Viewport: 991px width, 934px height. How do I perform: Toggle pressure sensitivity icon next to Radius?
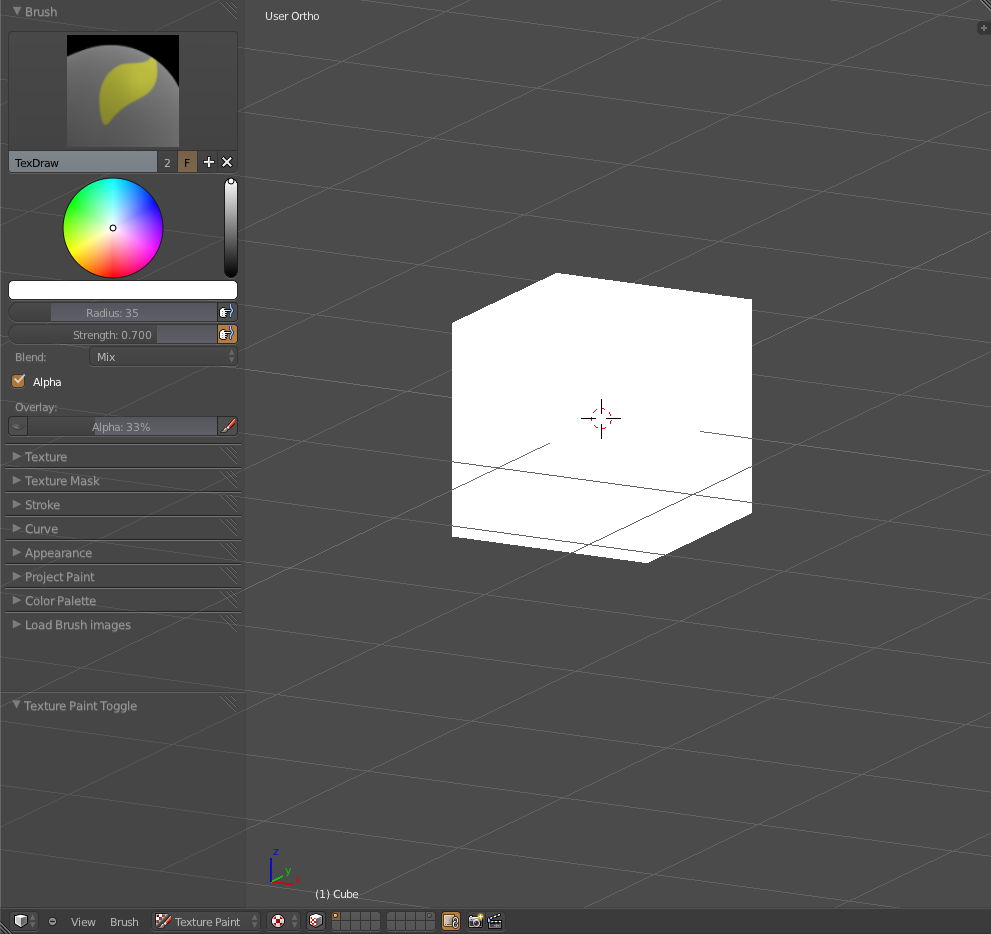pyautogui.click(x=227, y=311)
